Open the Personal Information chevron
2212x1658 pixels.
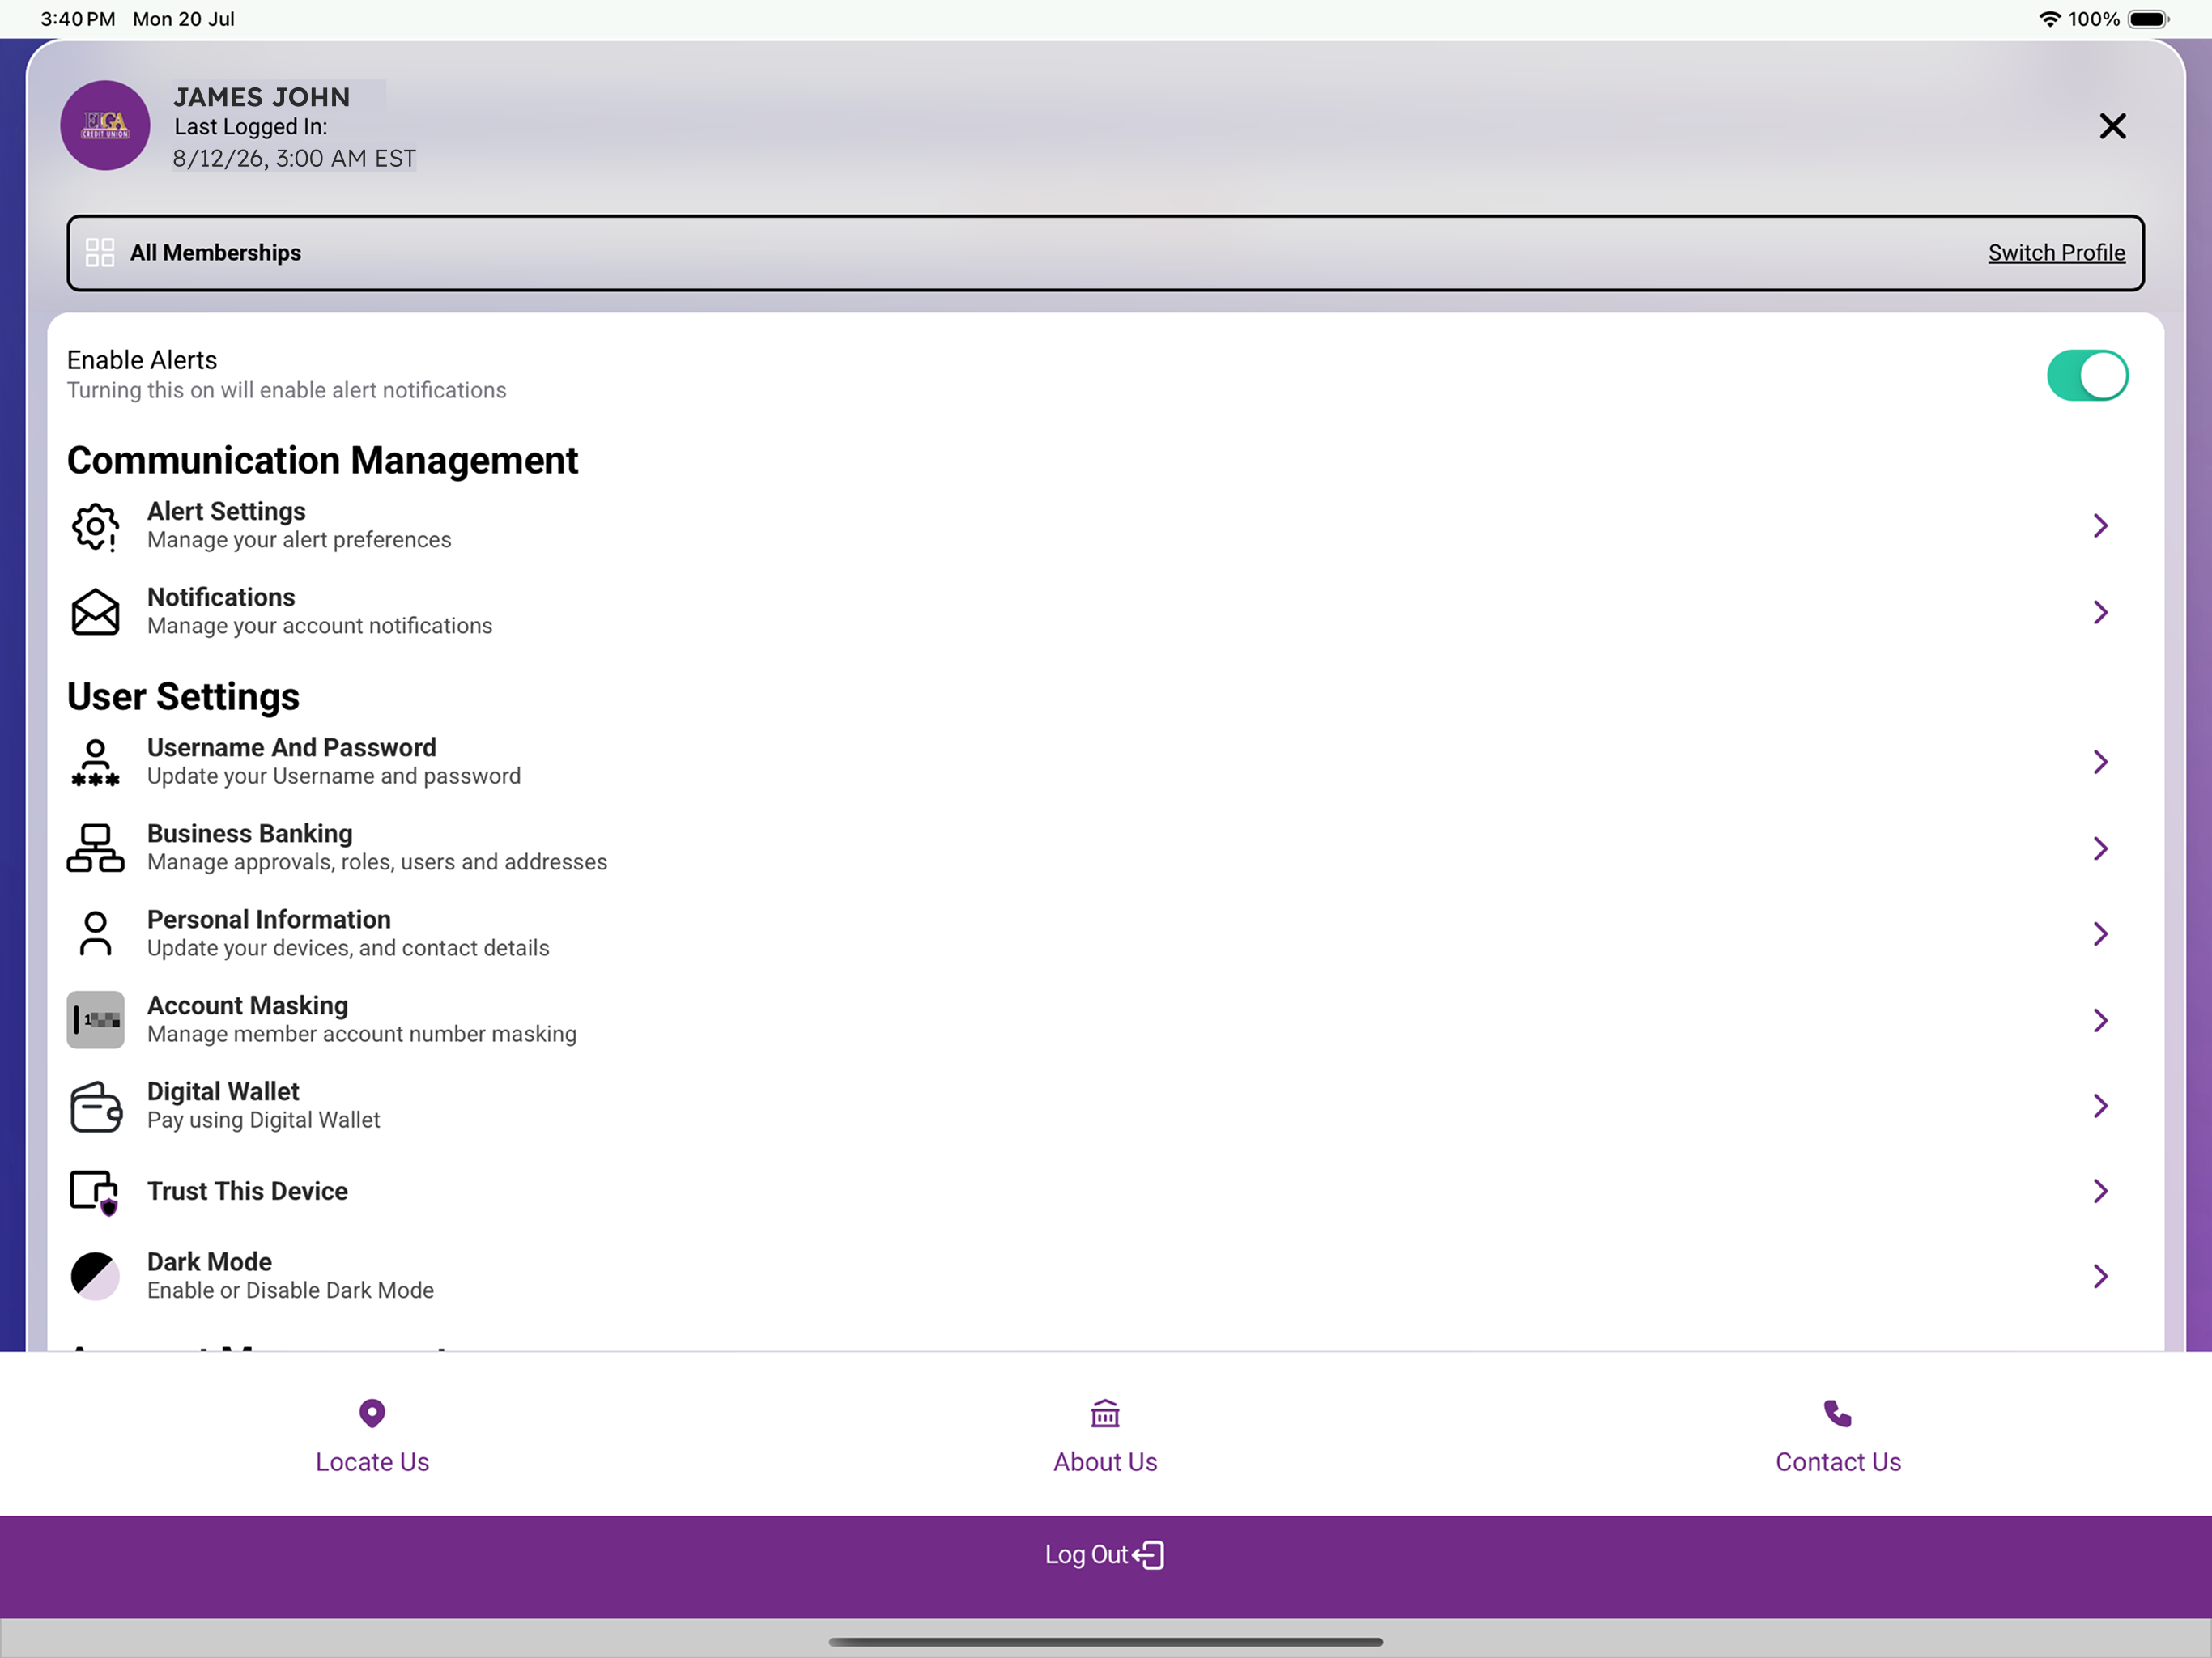pyautogui.click(x=2100, y=934)
